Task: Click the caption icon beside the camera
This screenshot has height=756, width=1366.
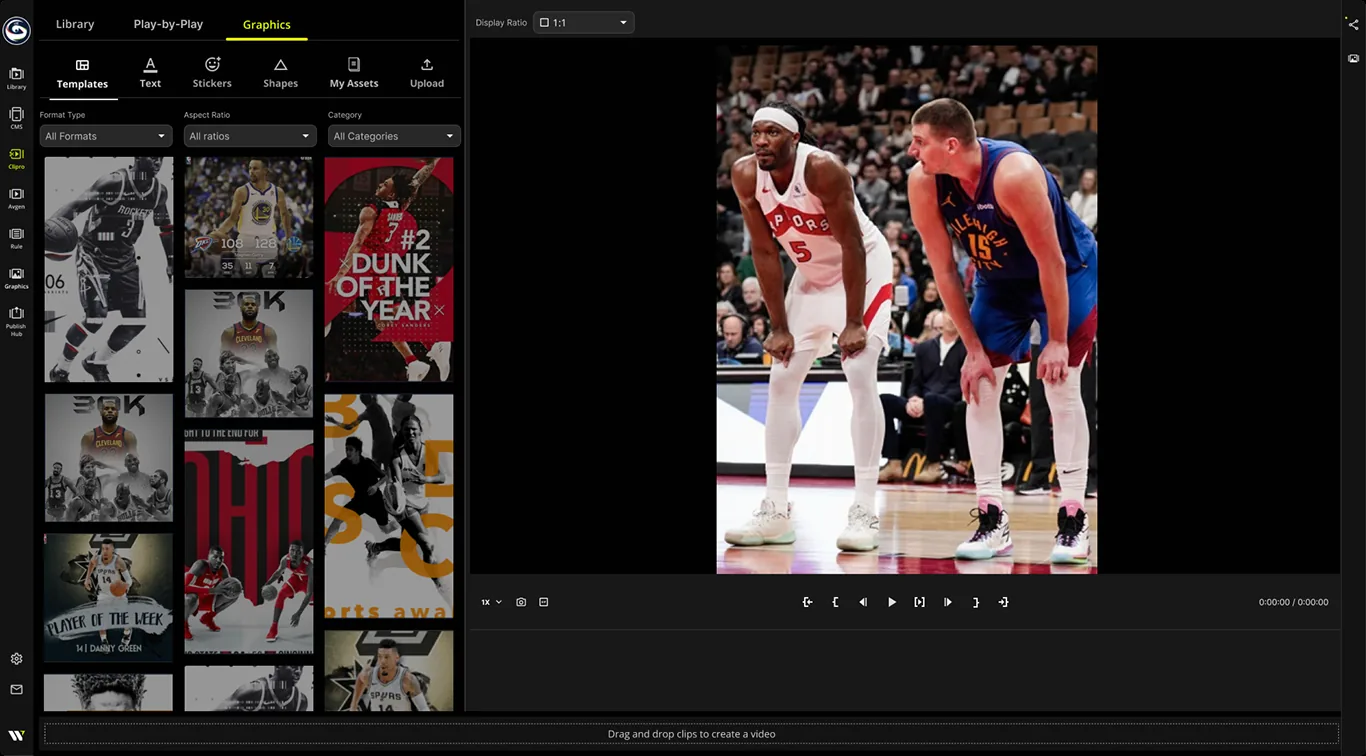Action: (544, 602)
